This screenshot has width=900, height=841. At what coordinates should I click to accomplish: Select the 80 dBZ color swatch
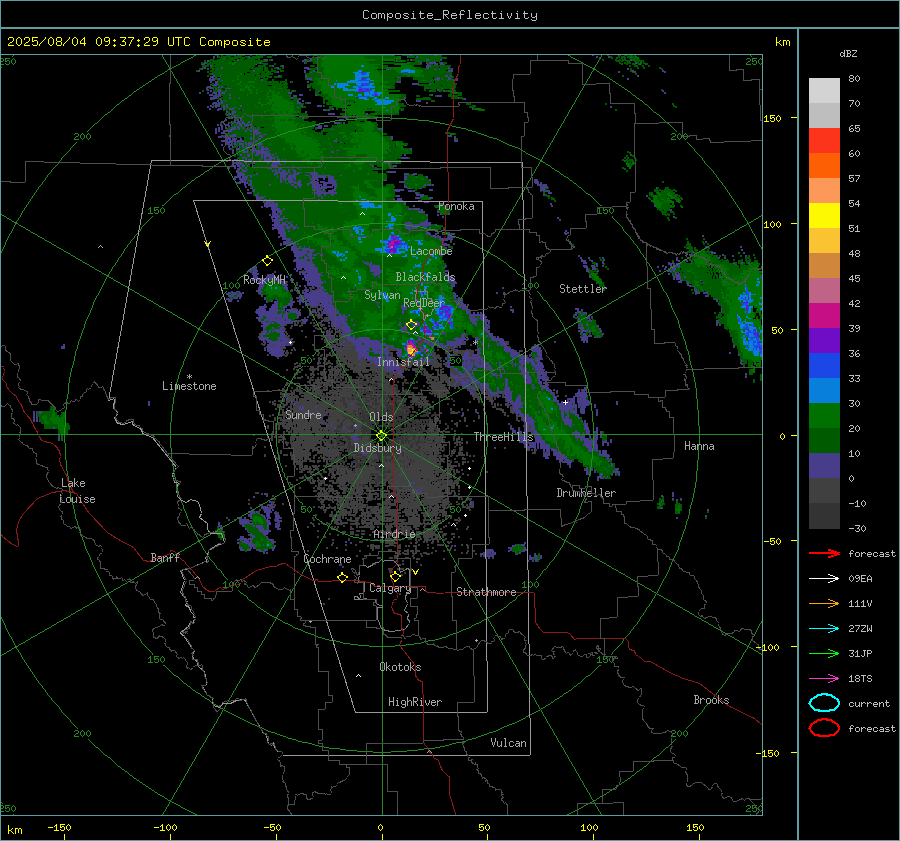click(824, 90)
